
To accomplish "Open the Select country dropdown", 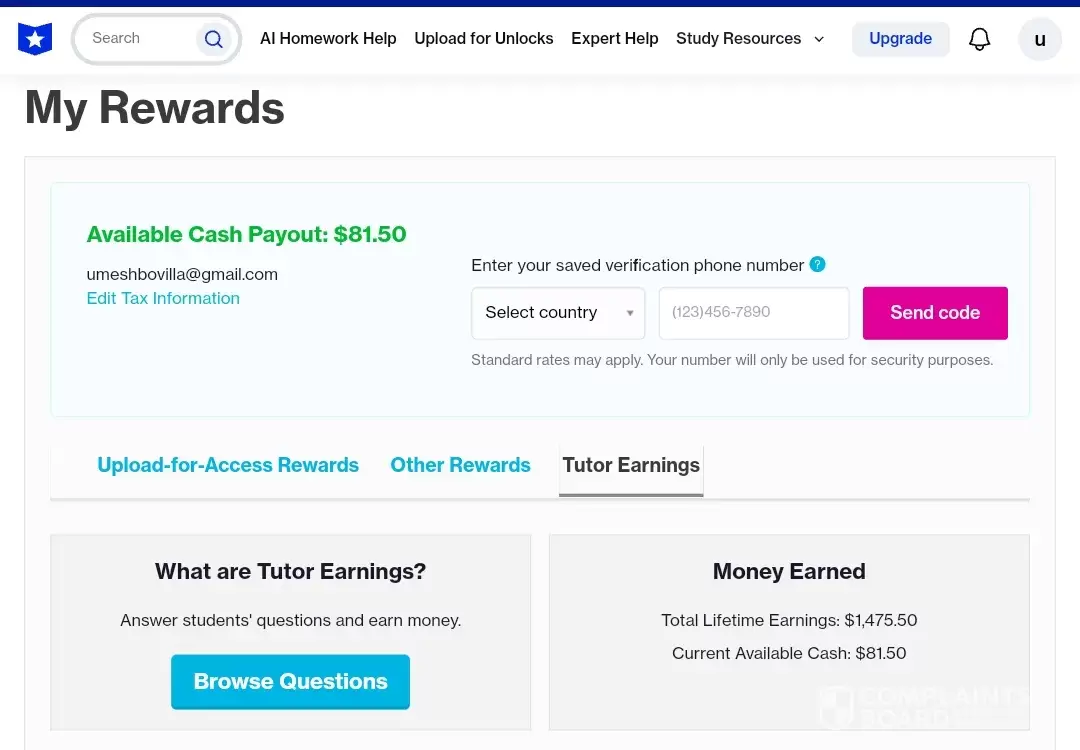I will pyautogui.click(x=558, y=313).
